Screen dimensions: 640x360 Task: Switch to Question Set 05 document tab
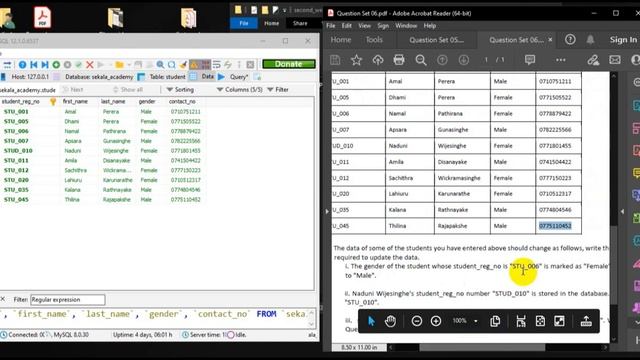point(436,40)
